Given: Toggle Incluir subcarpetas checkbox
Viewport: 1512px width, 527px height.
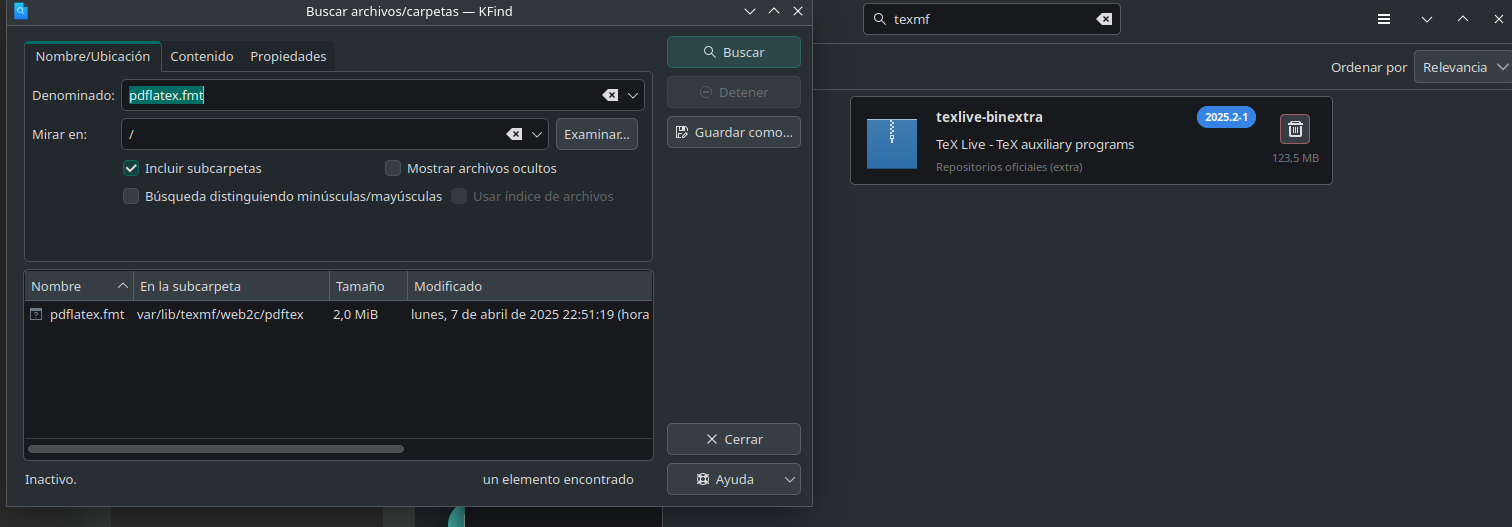Looking at the screenshot, I should pos(131,168).
